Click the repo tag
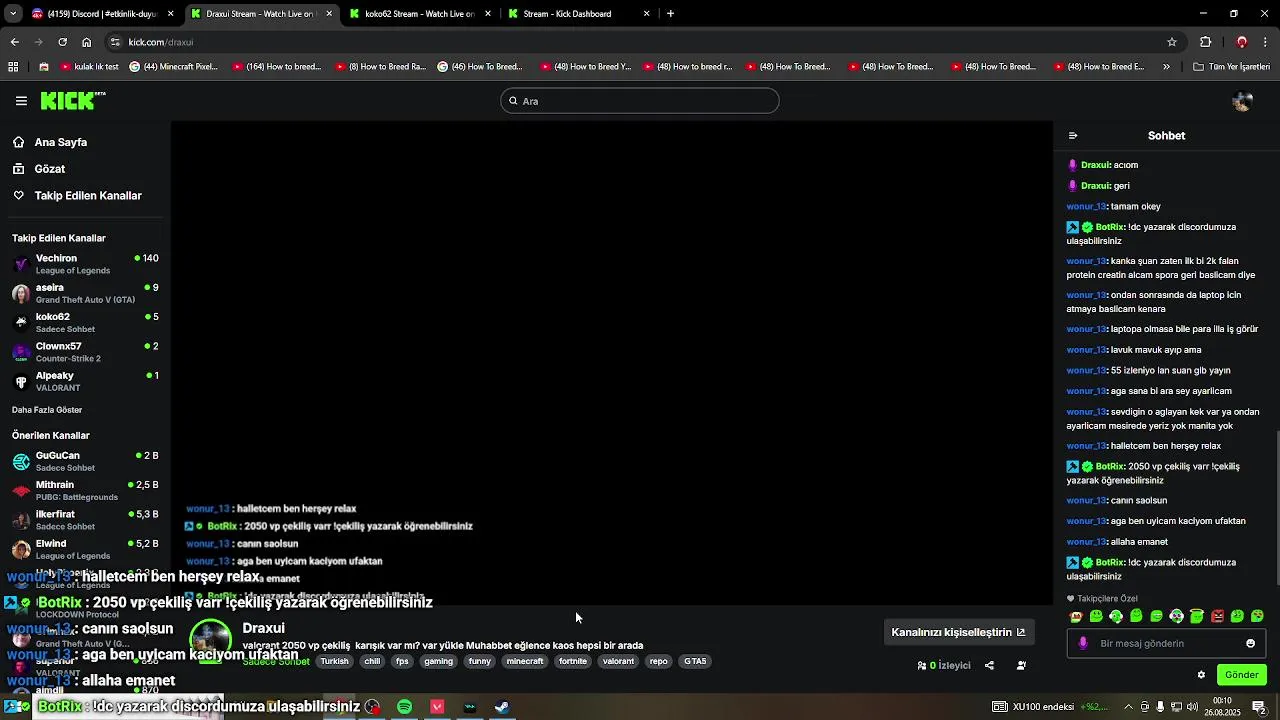This screenshot has width=1280, height=720. tap(659, 661)
